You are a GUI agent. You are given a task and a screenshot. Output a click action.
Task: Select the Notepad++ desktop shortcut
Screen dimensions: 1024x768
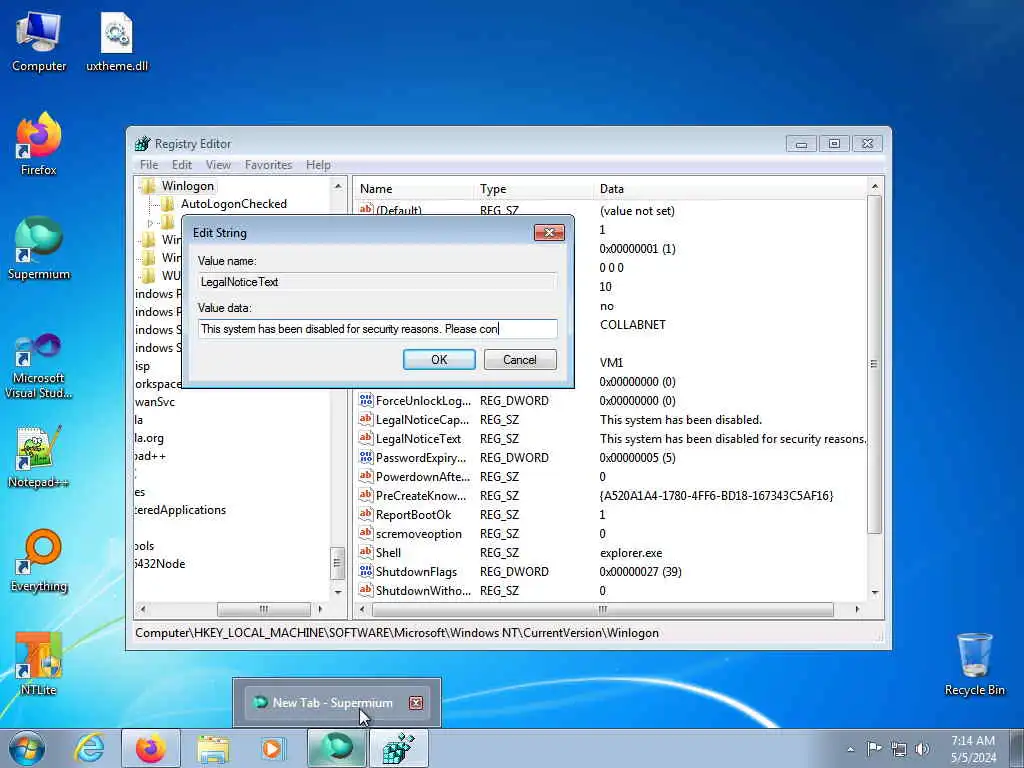pyautogui.click(x=39, y=457)
